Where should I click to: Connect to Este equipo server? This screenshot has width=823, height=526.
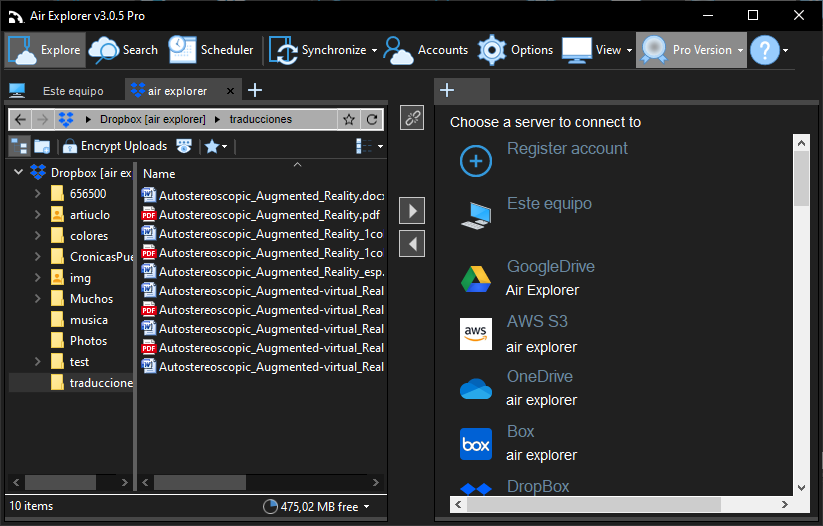coord(526,214)
